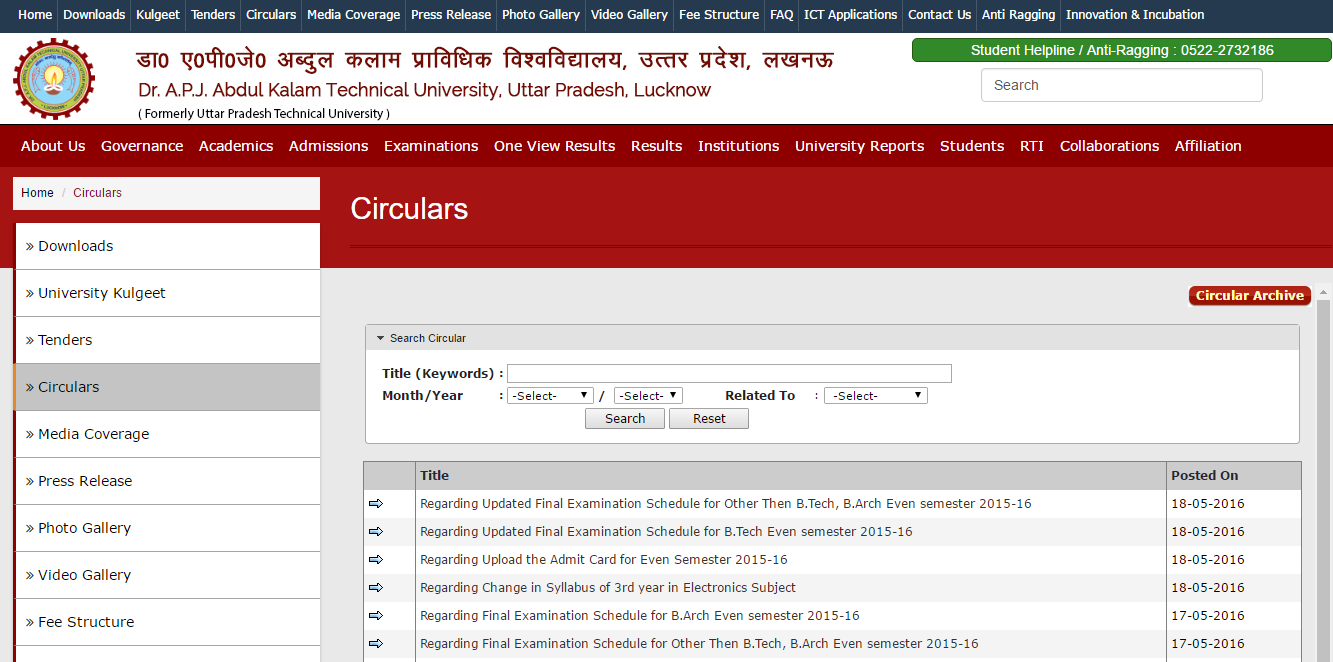The image size is (1333, 662).
Task: Click arrow icon beside B.Arch final examination schedule
Action: (376, 615)
